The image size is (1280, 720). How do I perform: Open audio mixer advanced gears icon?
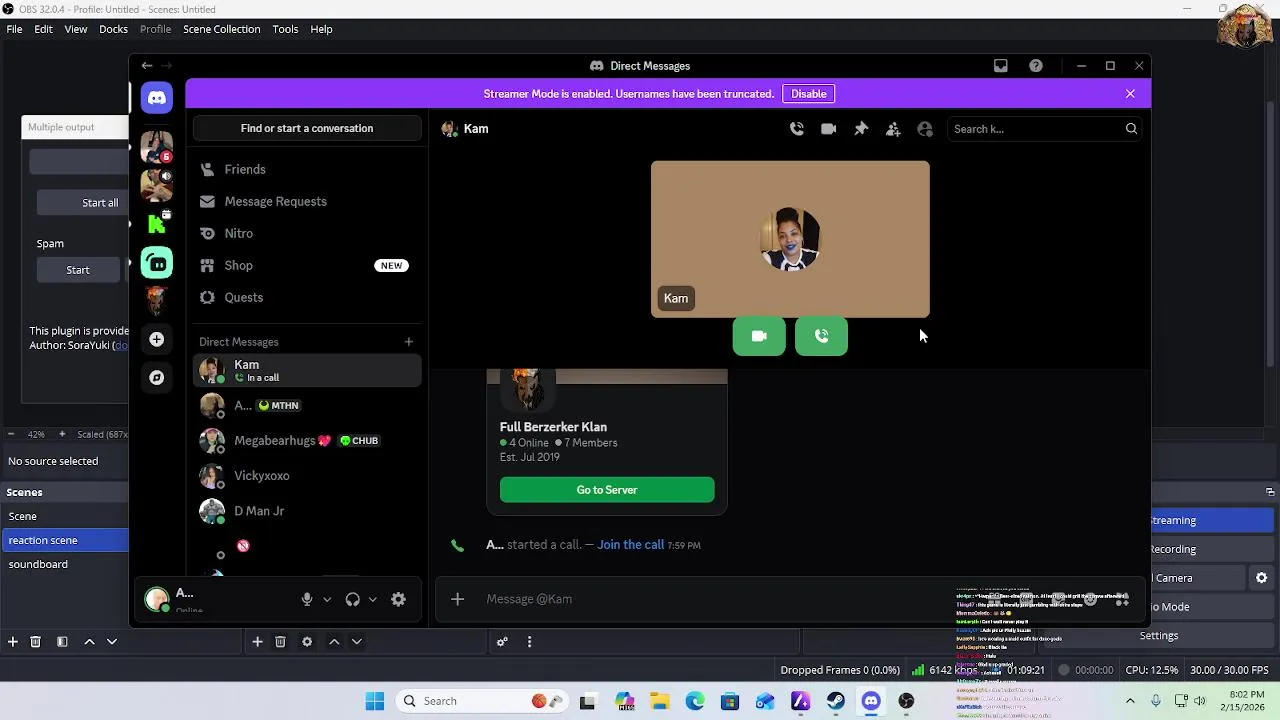pos(502,642)
